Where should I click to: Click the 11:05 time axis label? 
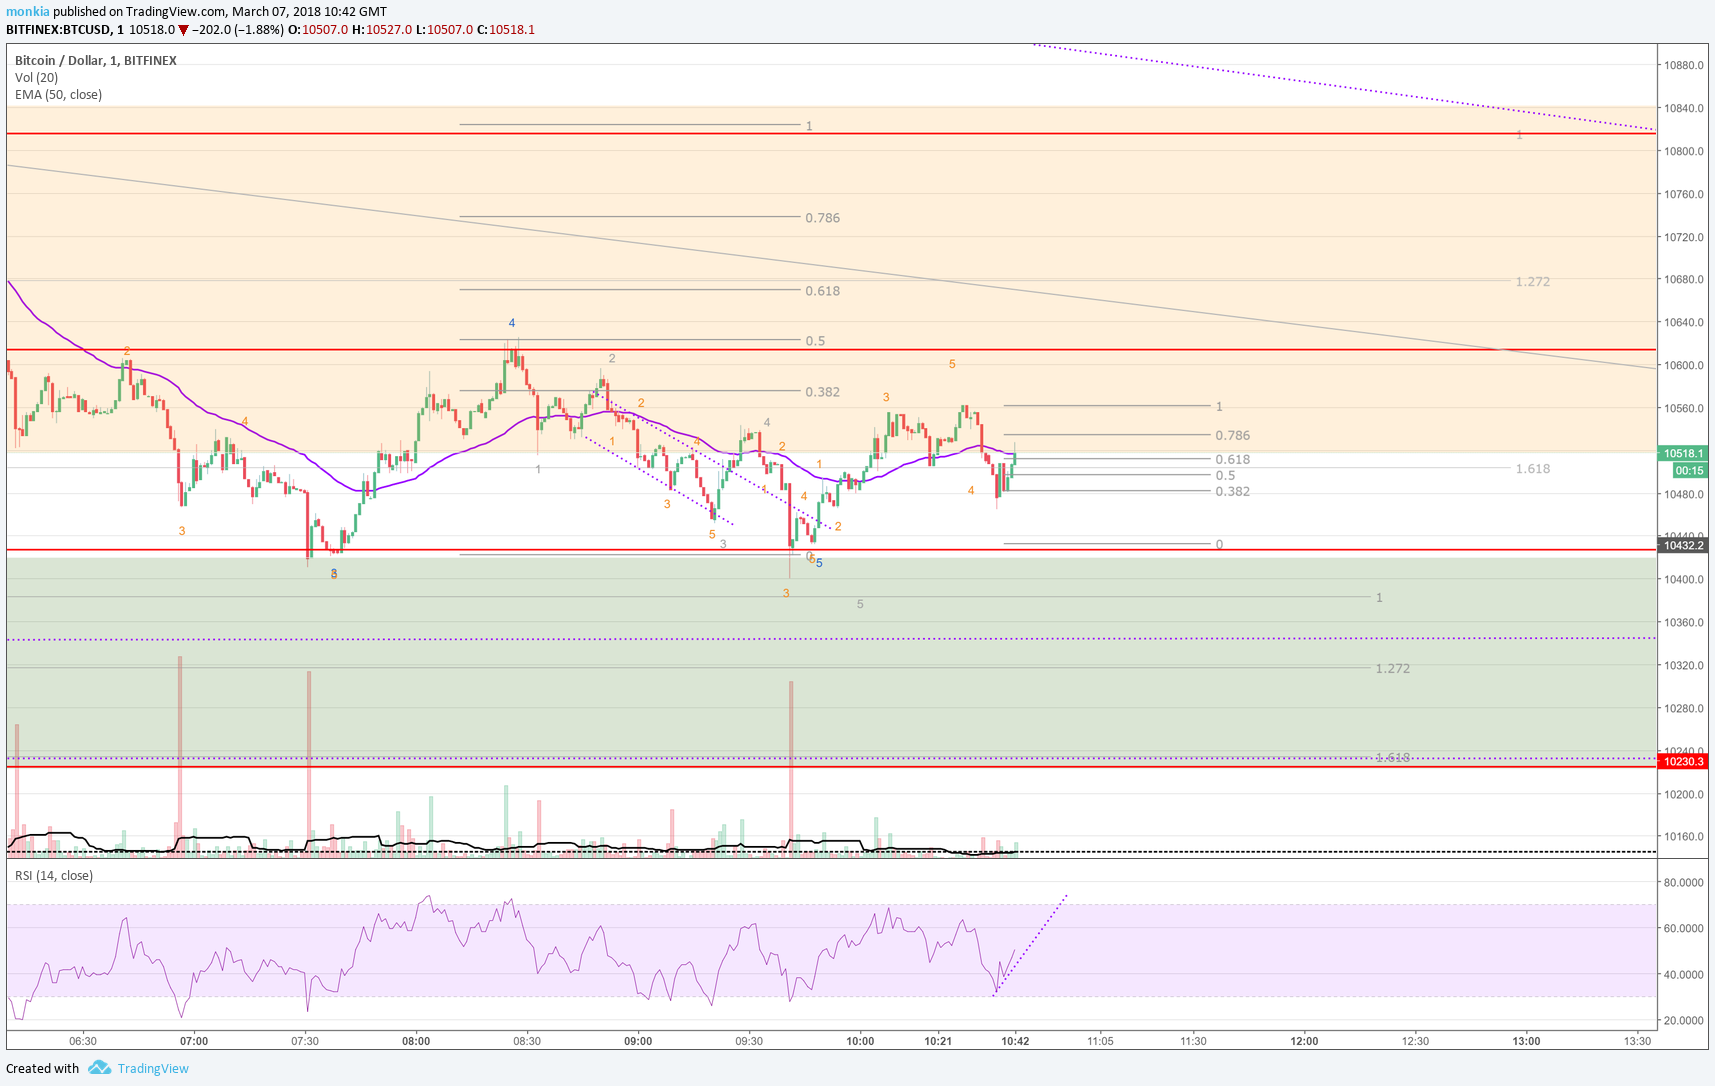pos(1100,1041)
